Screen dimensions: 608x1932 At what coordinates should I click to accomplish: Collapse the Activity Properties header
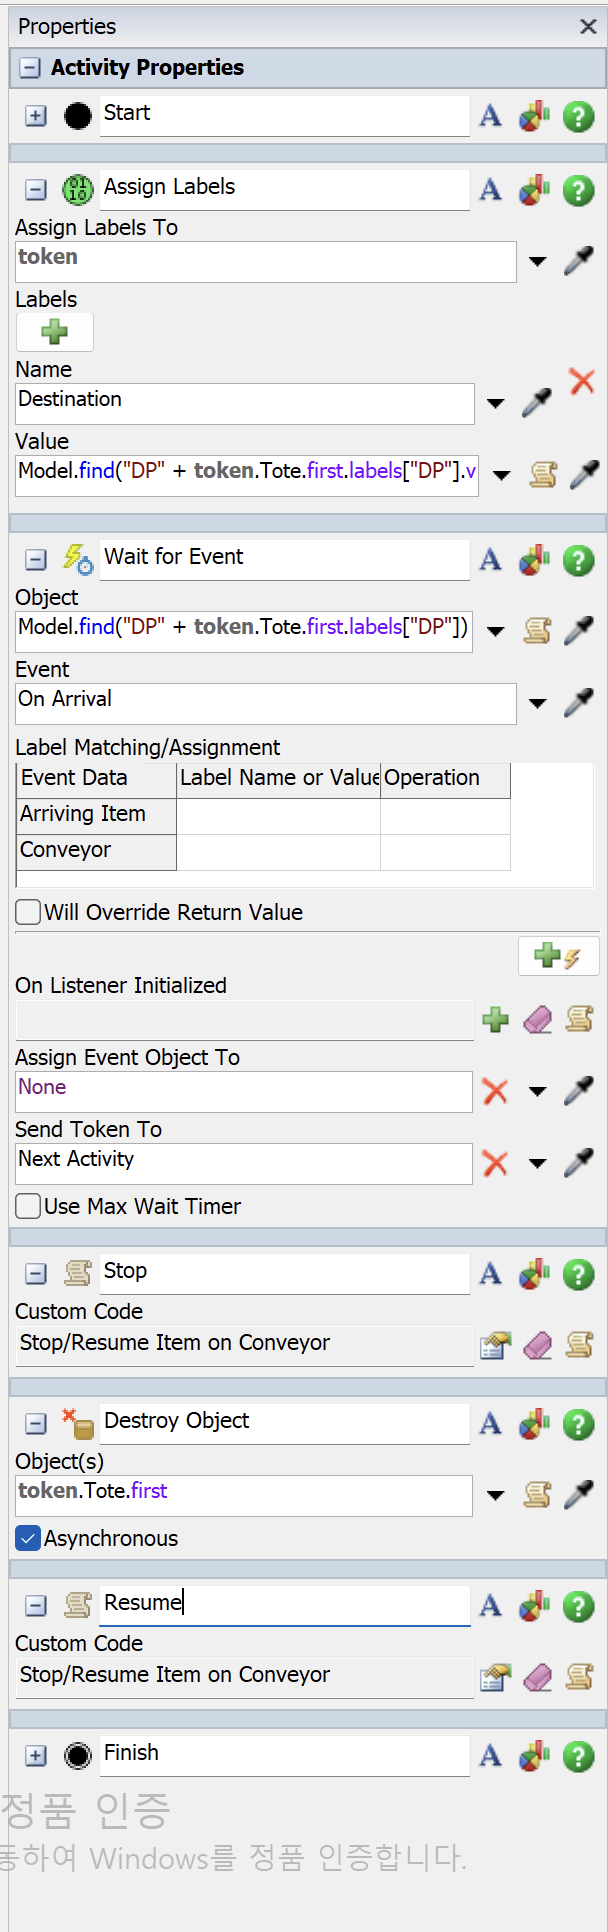[30, 68]
